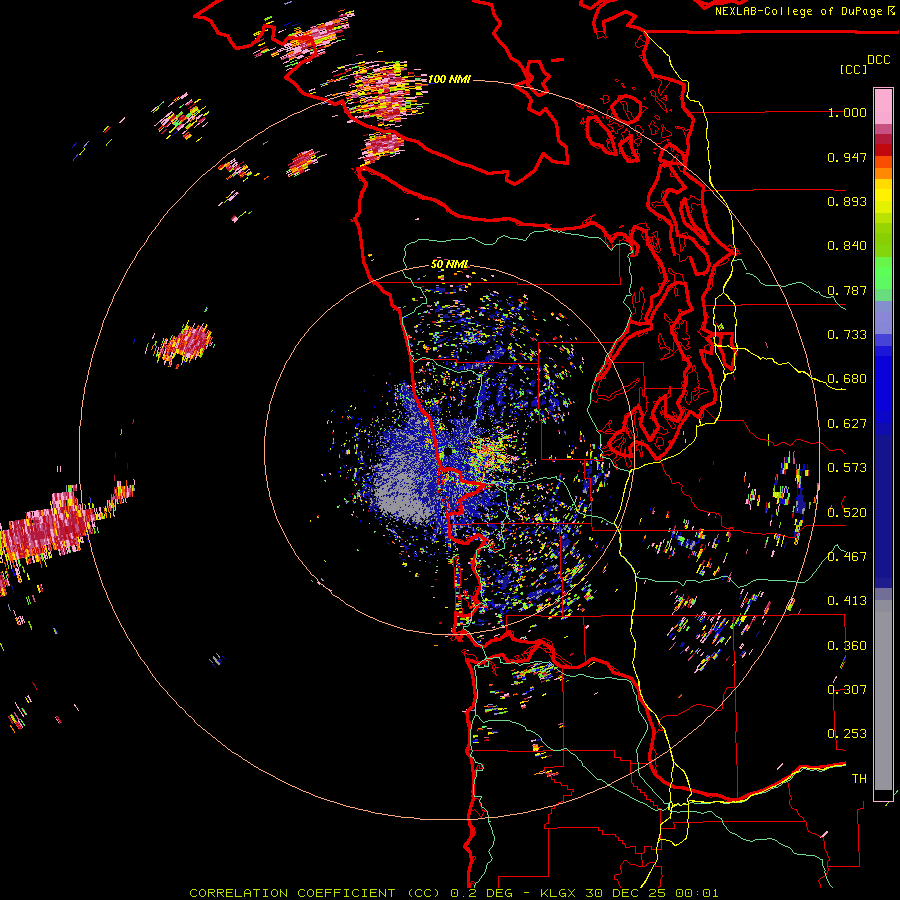Select the 0.467 legend value
Screen dimensions: 900x900
(x=847, y=556)
